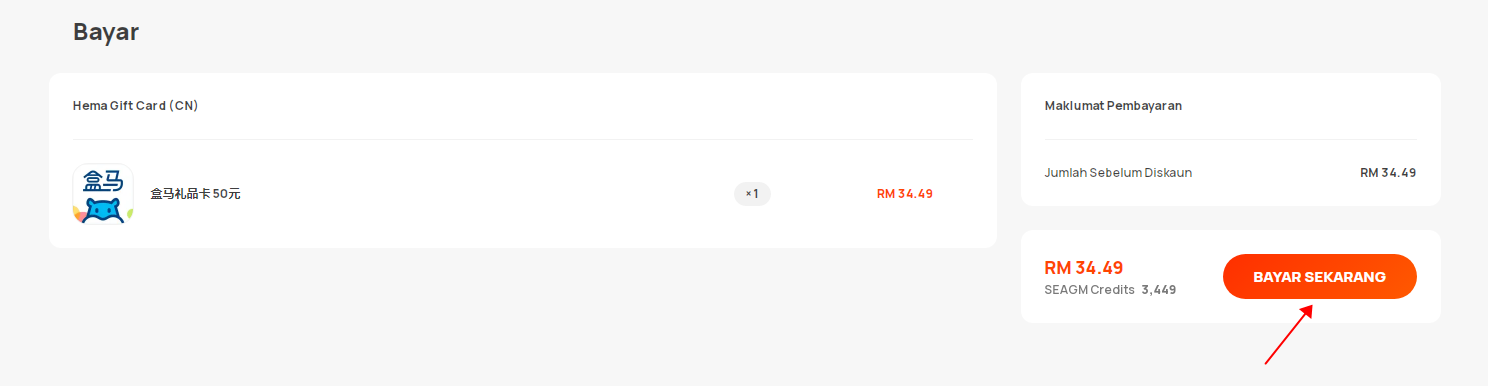Click the blue hippo mascot in product icon

pyautogui.click(x=103, y=209)
